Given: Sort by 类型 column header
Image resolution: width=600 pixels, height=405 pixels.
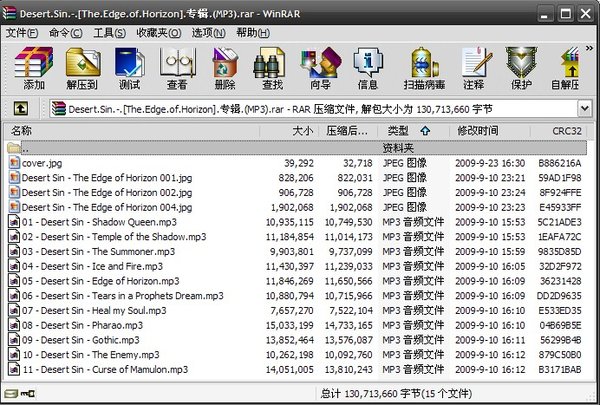Looking at the screenshot, I should pyautogui.click(x=413, y=131).
